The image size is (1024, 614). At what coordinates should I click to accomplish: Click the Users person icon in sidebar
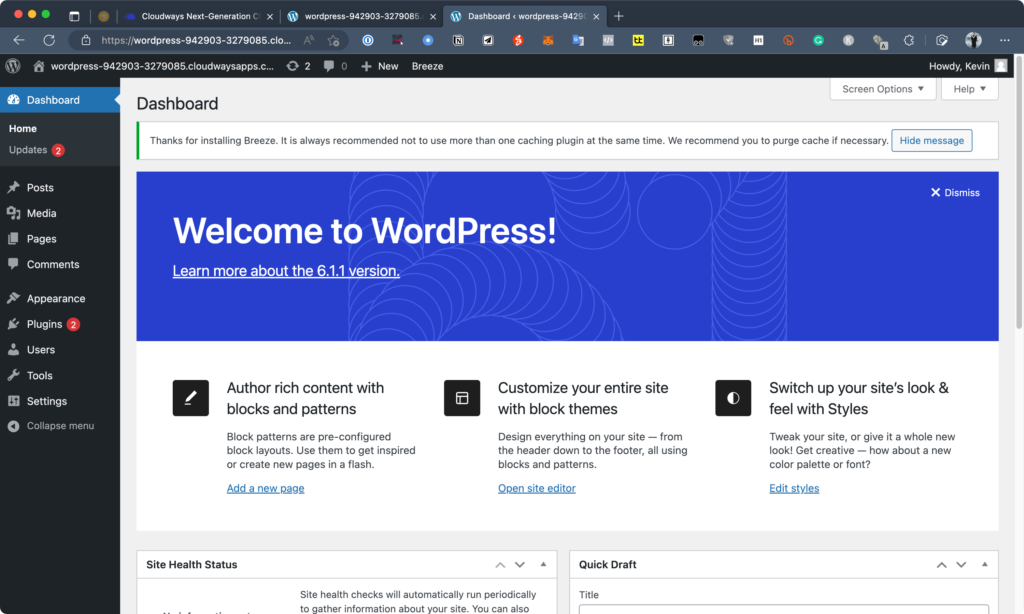(13, 349)
